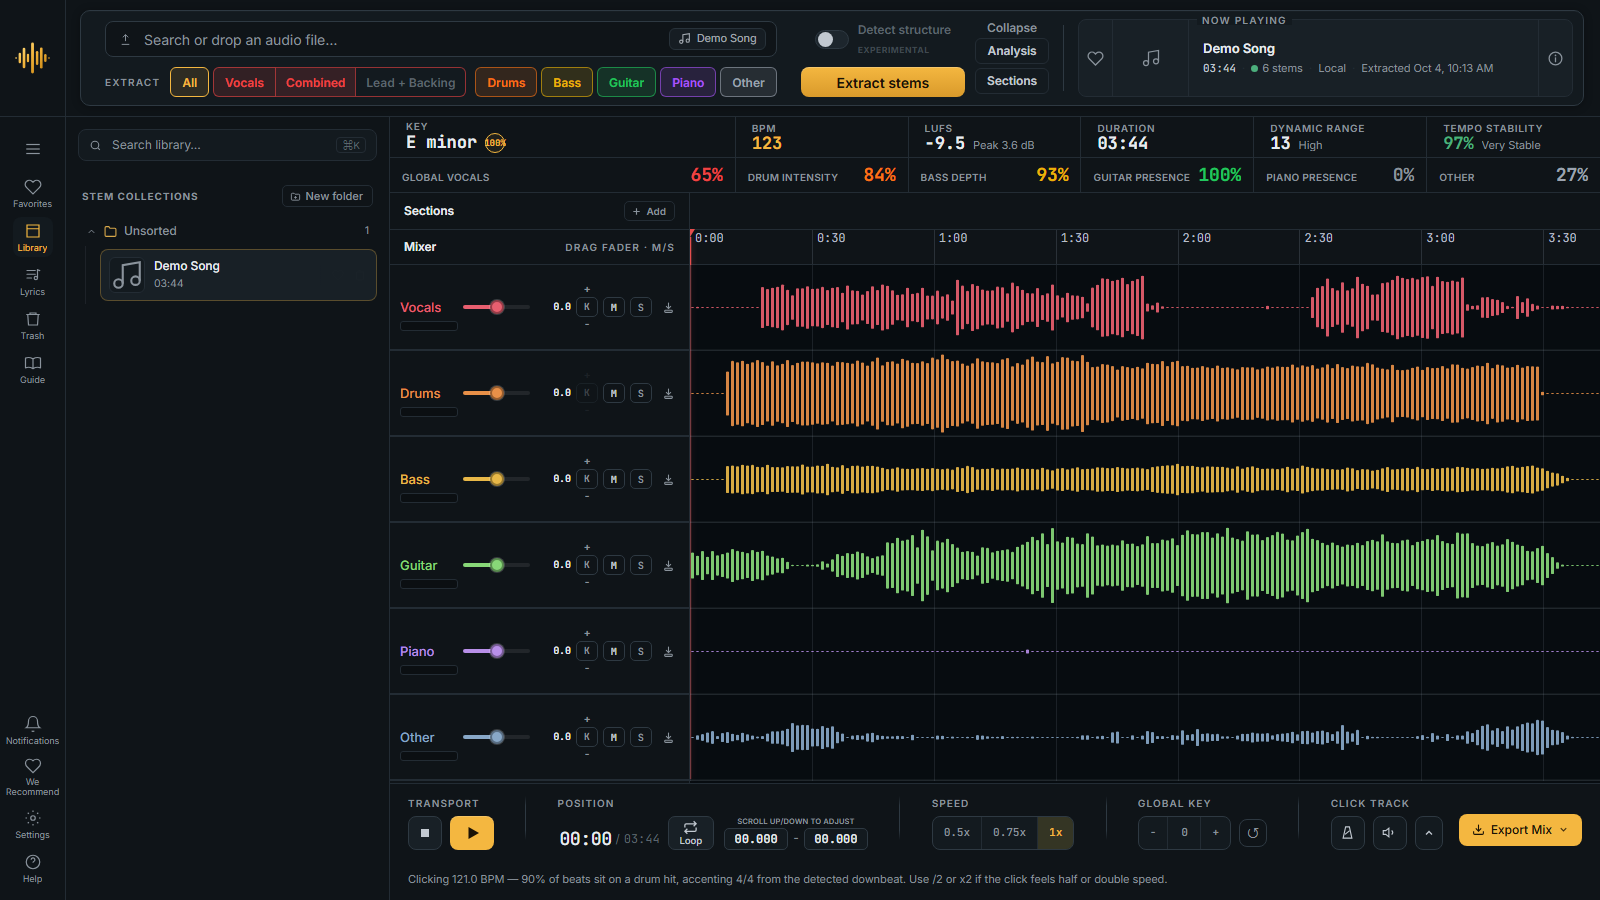The image size is (1600, 900).
Task: Open We Recommend in sidebar
Action: click(33, 776)
